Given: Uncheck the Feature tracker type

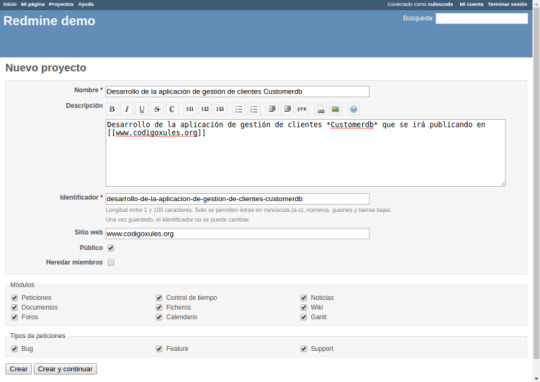Looking at the screenshot, I should click(x=159, y=349).
